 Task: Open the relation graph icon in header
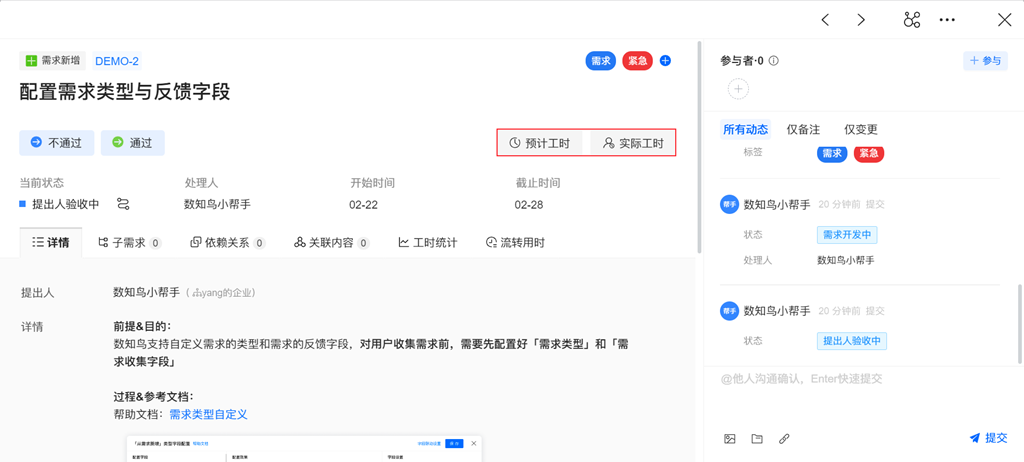tap(912, 20)
